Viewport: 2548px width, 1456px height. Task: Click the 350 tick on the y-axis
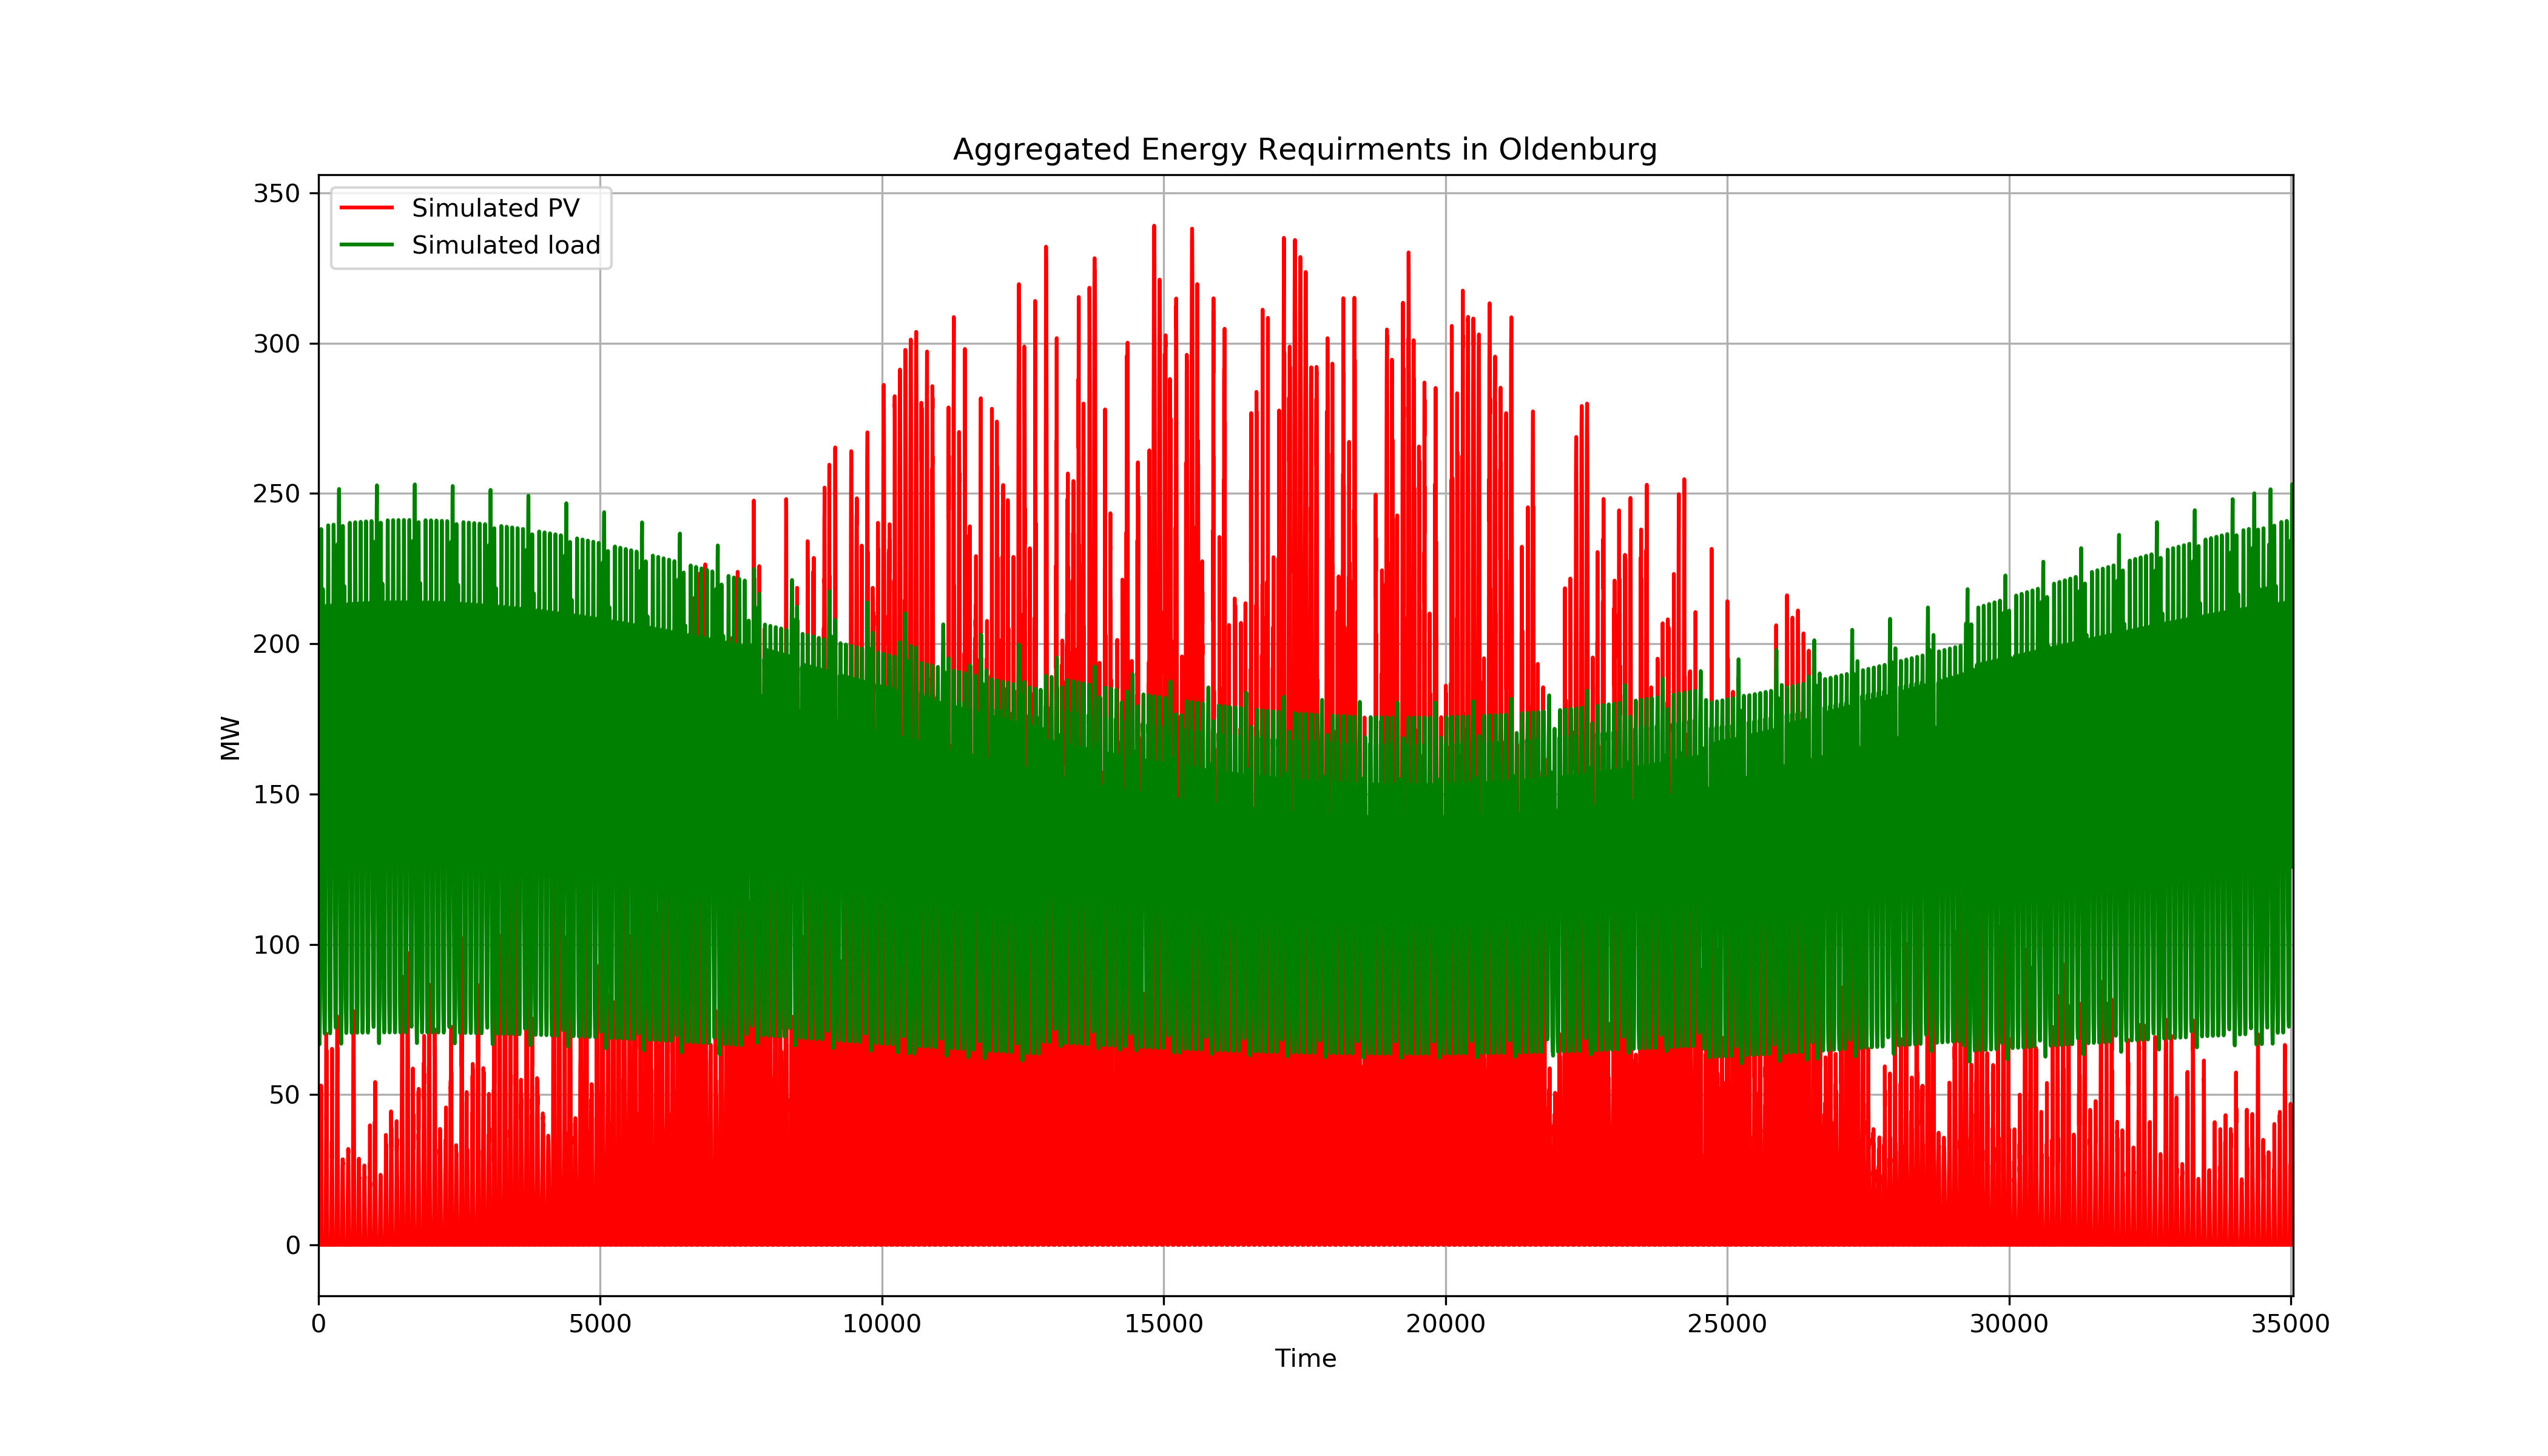(276, 193)
